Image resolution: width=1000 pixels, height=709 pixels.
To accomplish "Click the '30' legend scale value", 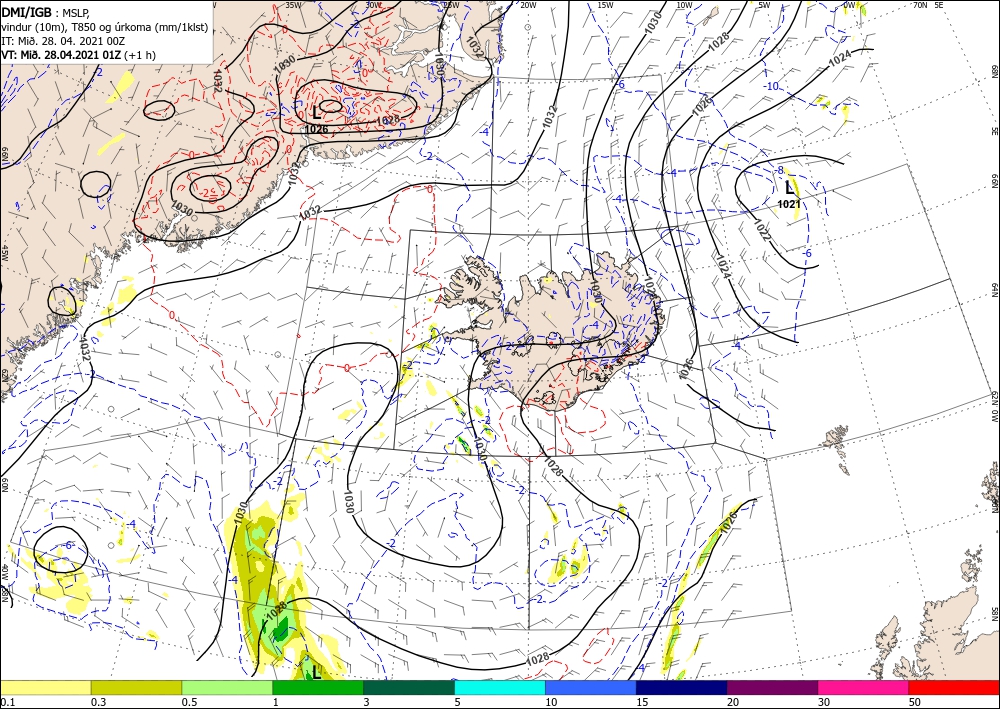I will click(823, 702).
